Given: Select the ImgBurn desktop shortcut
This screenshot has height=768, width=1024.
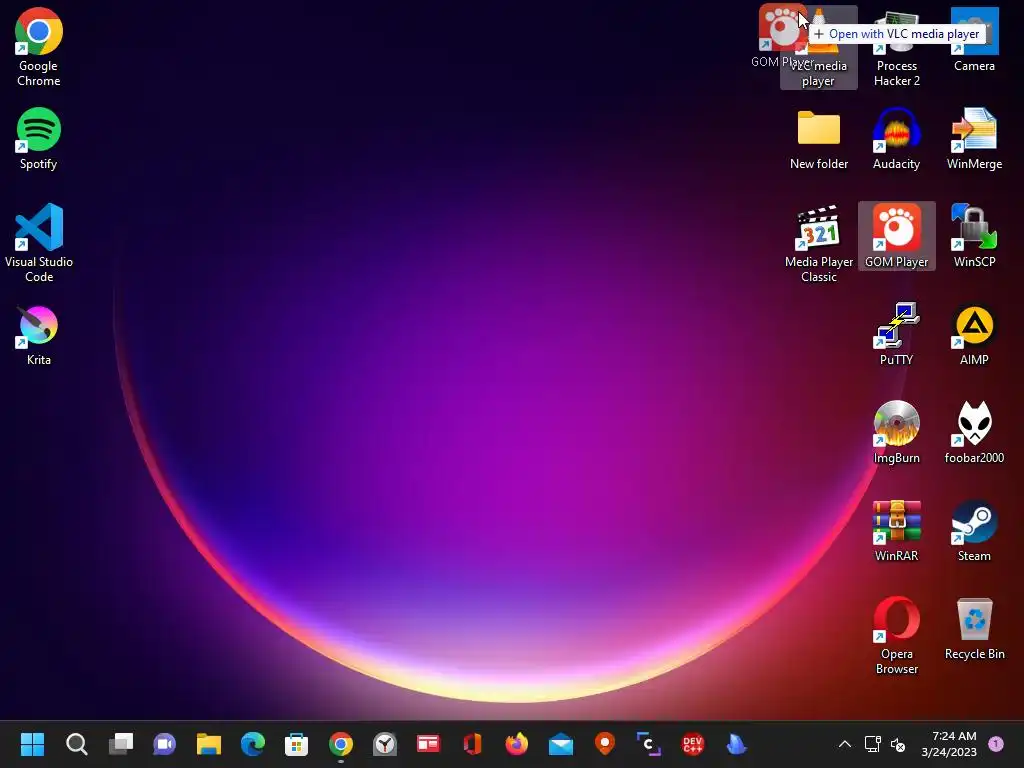Looking at the screenshot, I should (x=897, y=432).
